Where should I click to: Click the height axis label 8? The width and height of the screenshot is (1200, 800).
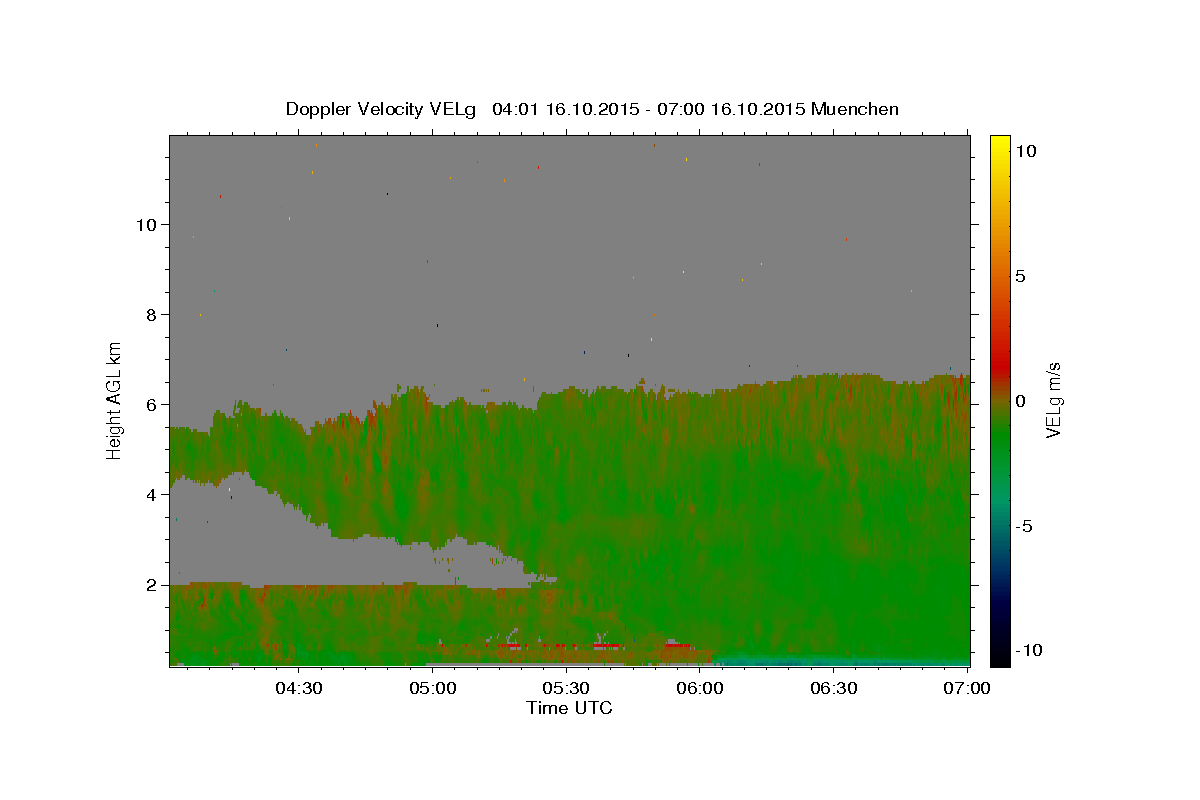click(150, 314)
